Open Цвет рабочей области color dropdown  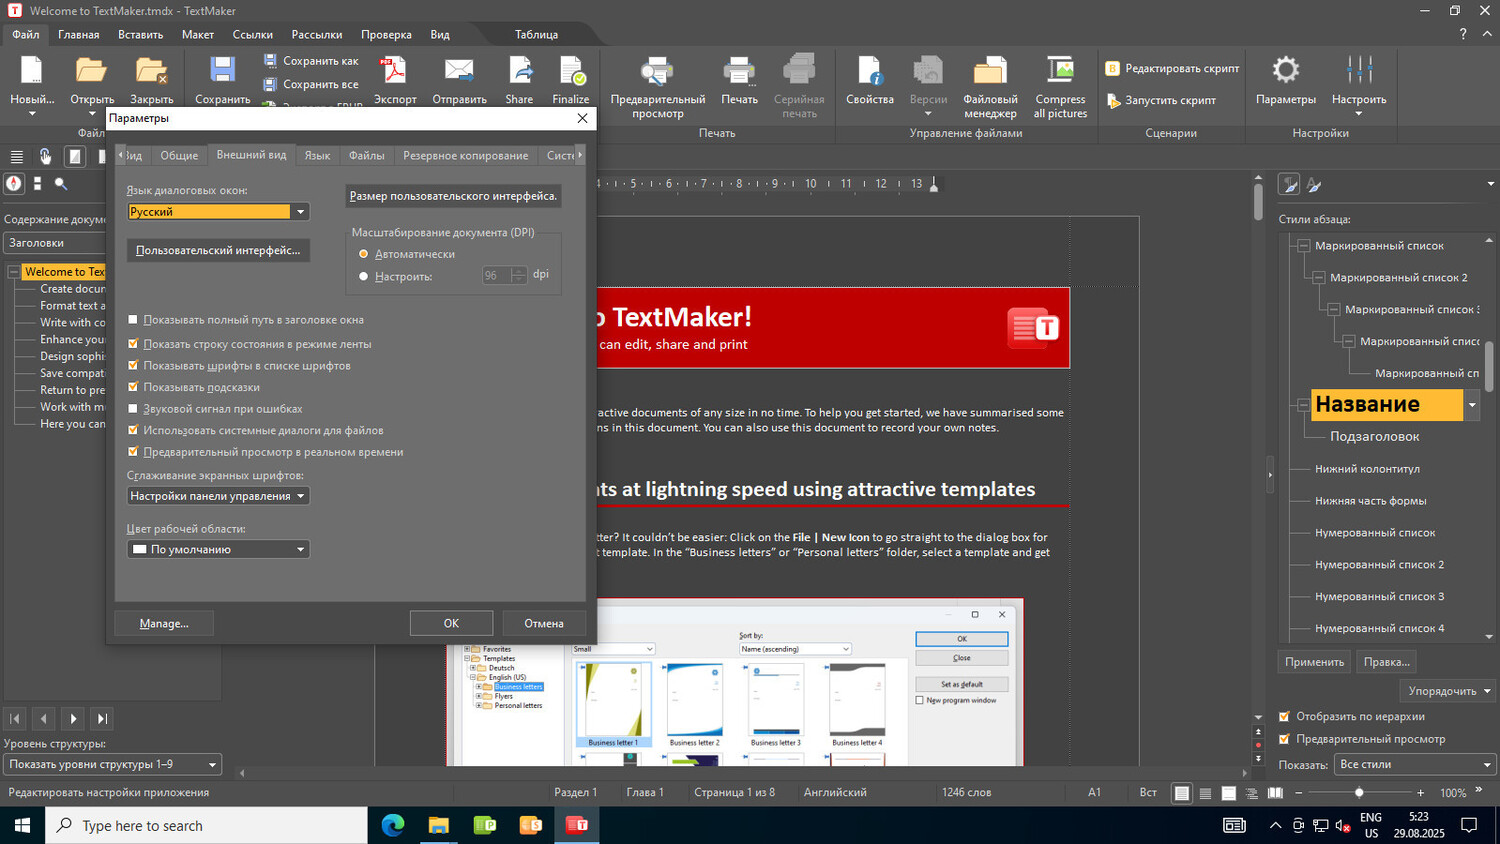click(218, 550)
